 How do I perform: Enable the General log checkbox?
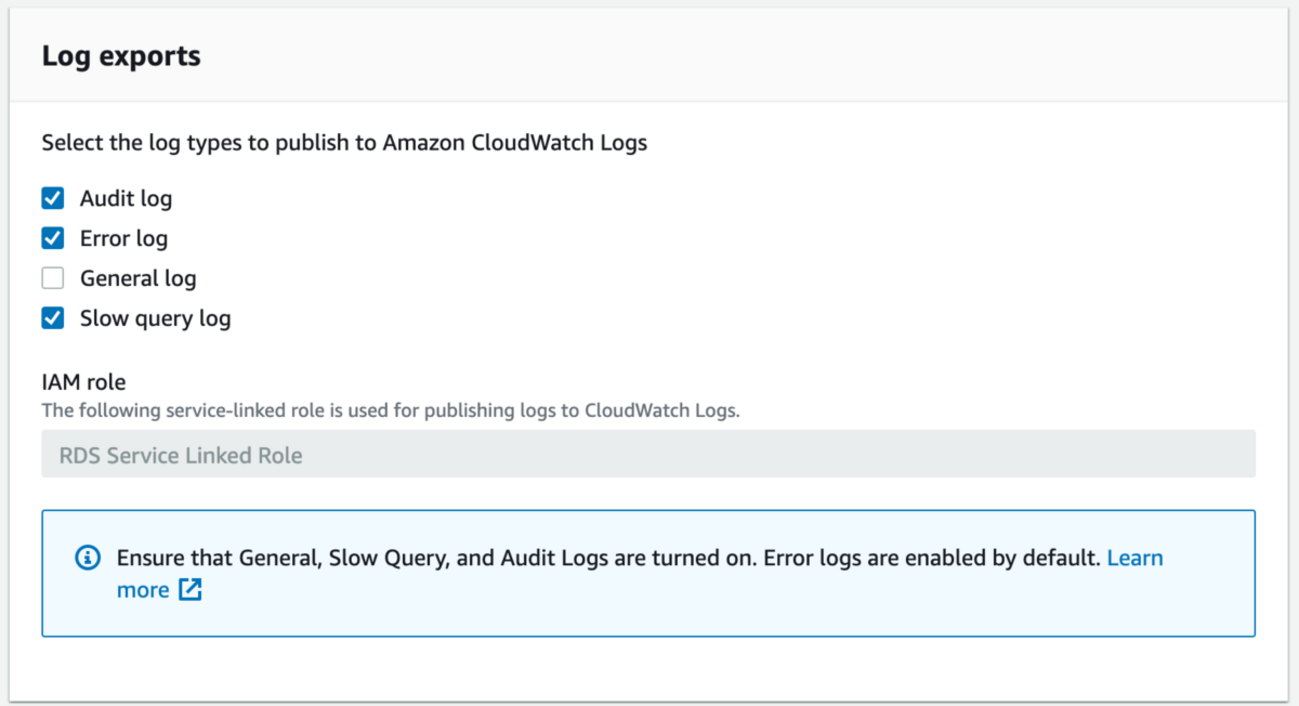(53, 278)
